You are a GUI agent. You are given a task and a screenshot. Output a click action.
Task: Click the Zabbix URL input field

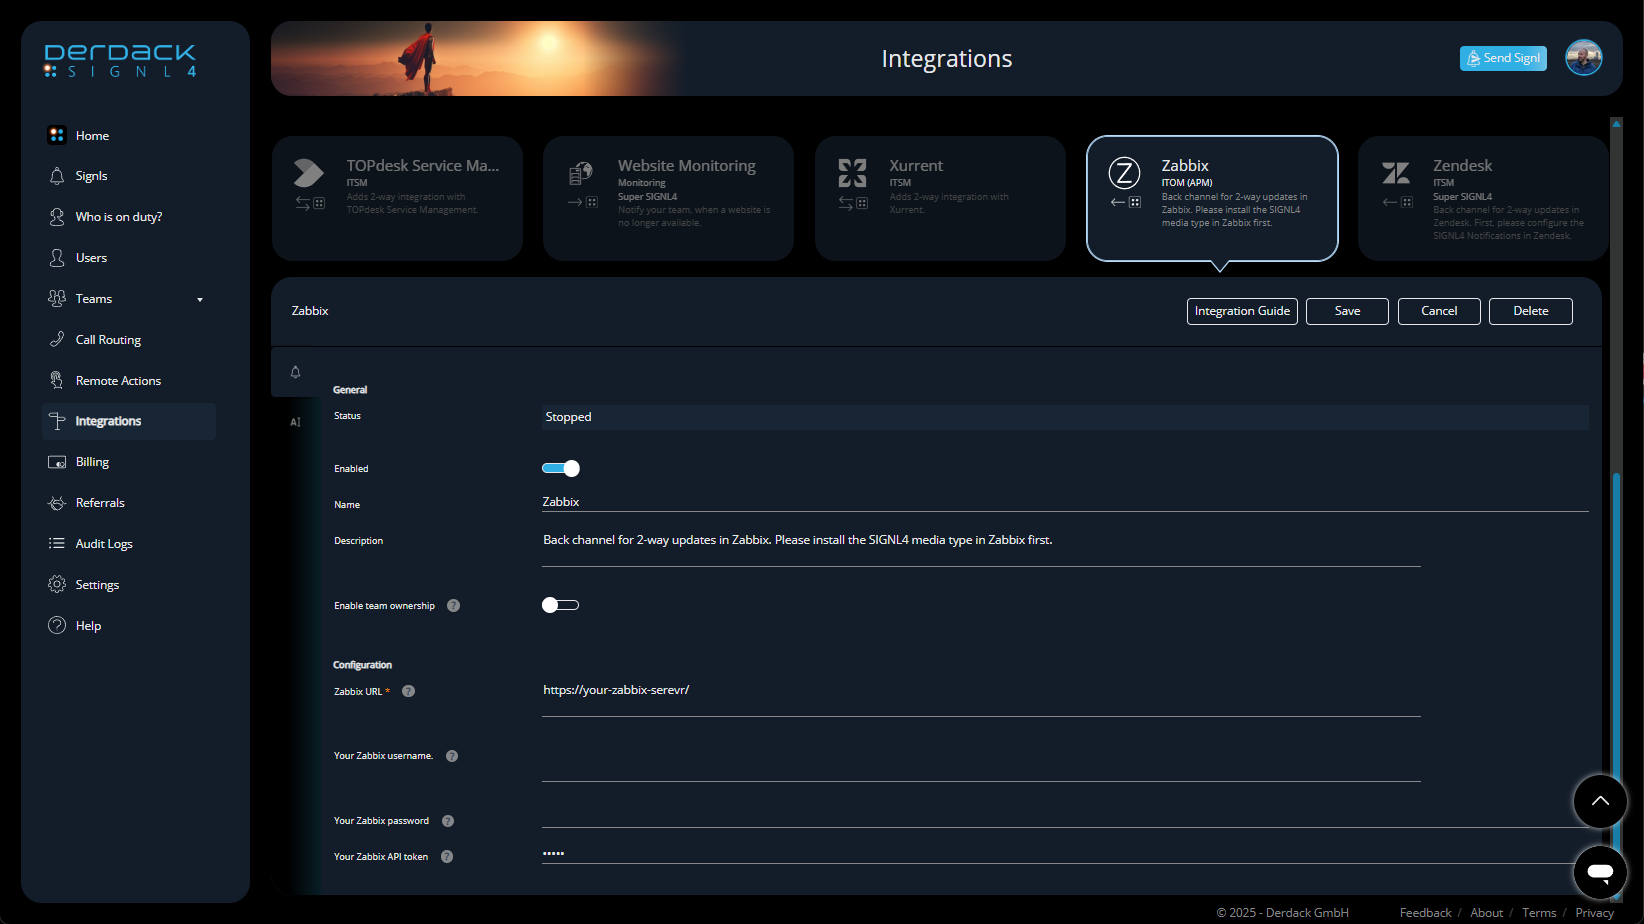980,690
